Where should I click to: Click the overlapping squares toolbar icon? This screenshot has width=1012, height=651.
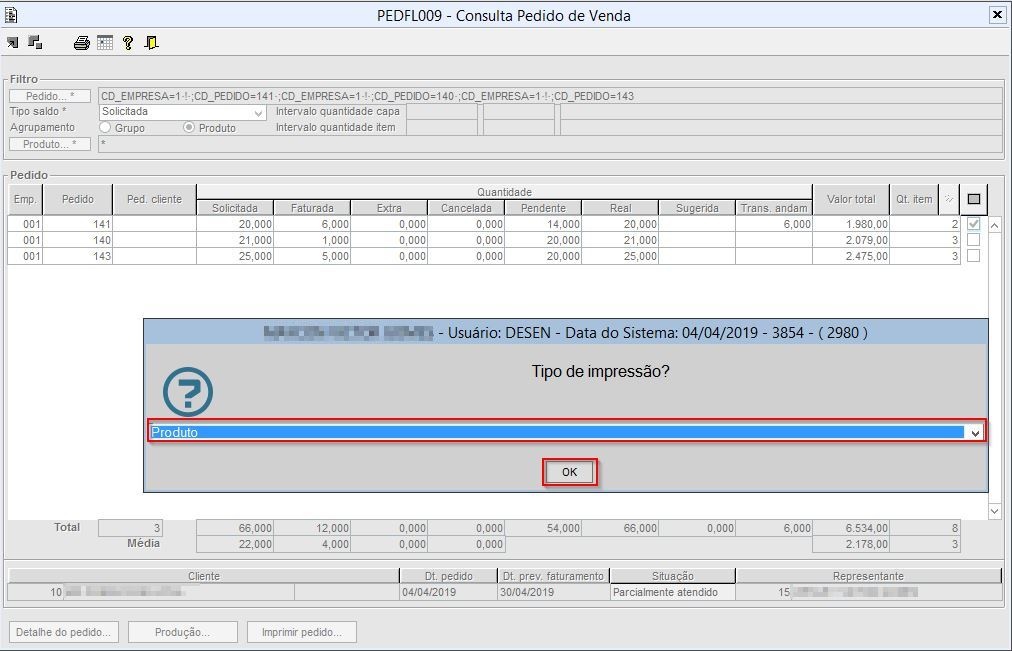point(35,43)
